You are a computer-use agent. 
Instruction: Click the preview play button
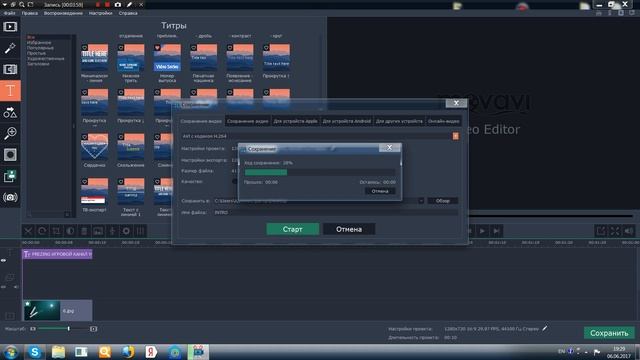(x=482, y=231)
